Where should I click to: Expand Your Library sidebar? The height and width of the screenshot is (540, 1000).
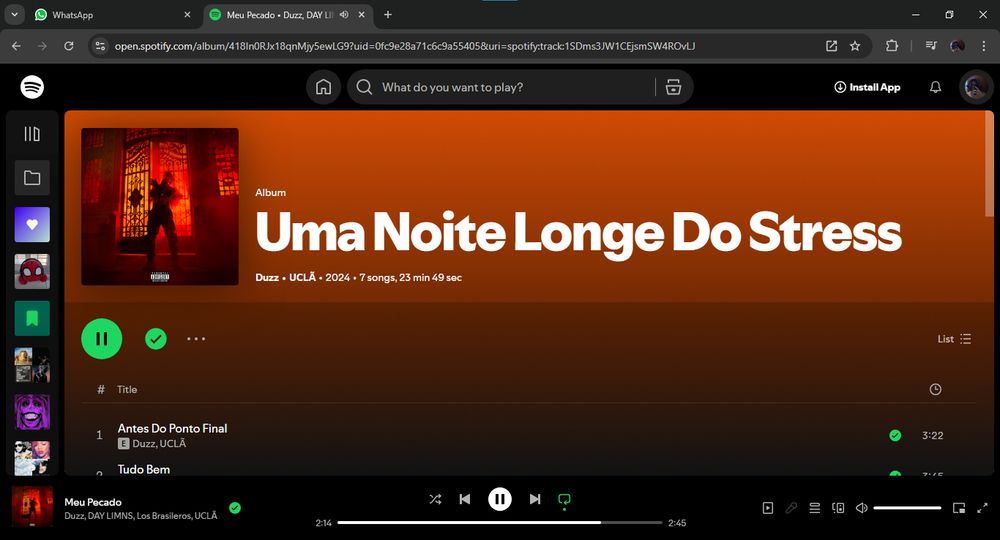point(32,134)
